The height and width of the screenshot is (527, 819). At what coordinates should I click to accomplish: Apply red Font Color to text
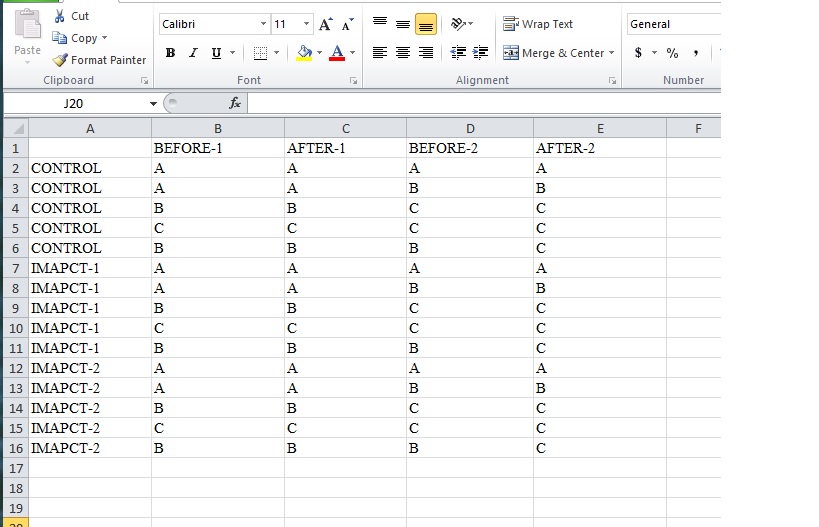(x=337, y=53)
